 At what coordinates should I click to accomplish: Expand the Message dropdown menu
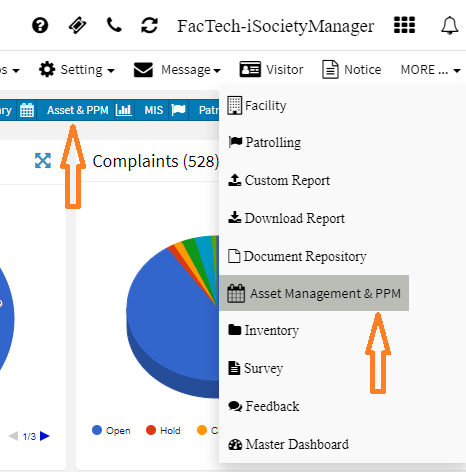tap(177, 70)
